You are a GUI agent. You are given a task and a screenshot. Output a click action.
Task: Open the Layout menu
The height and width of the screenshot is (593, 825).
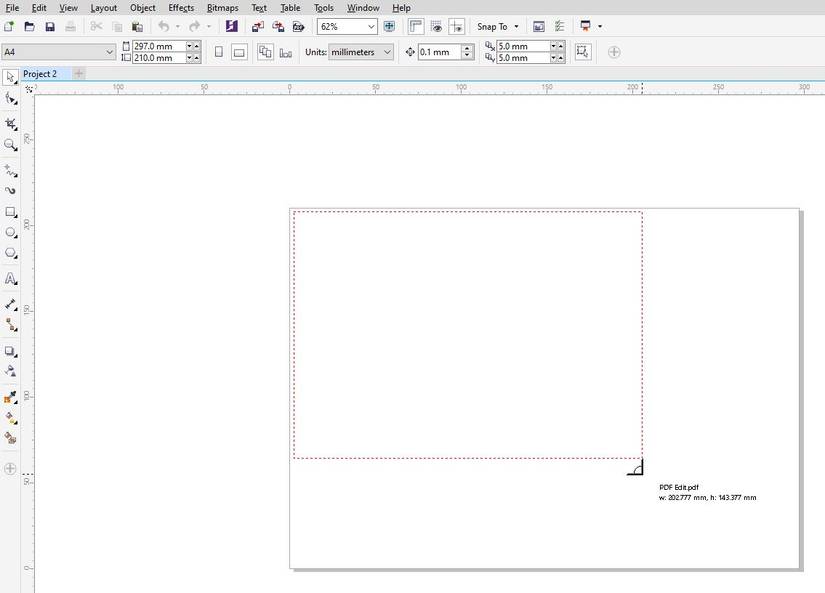[104, 8]
